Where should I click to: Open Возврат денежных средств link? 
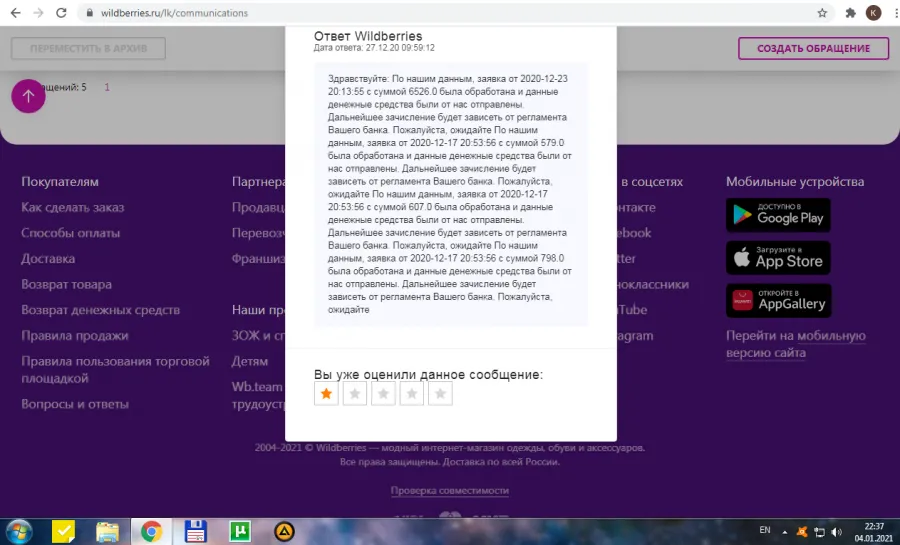click(x=100, y=310)
